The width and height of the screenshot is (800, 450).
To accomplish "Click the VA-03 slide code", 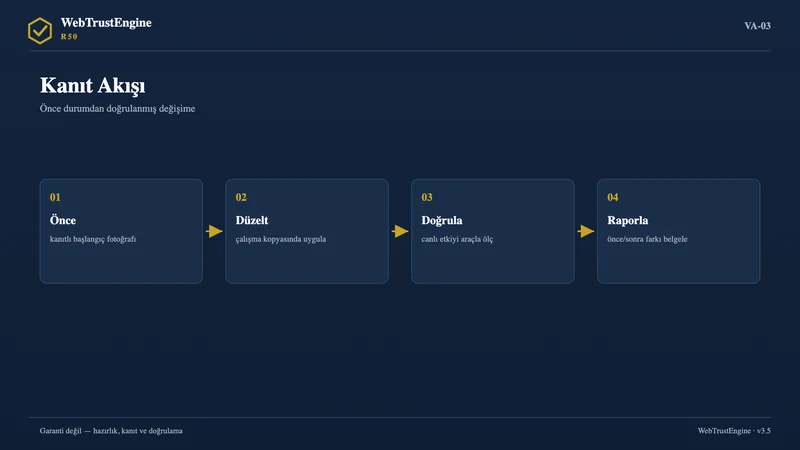I will tap(757, 26).
